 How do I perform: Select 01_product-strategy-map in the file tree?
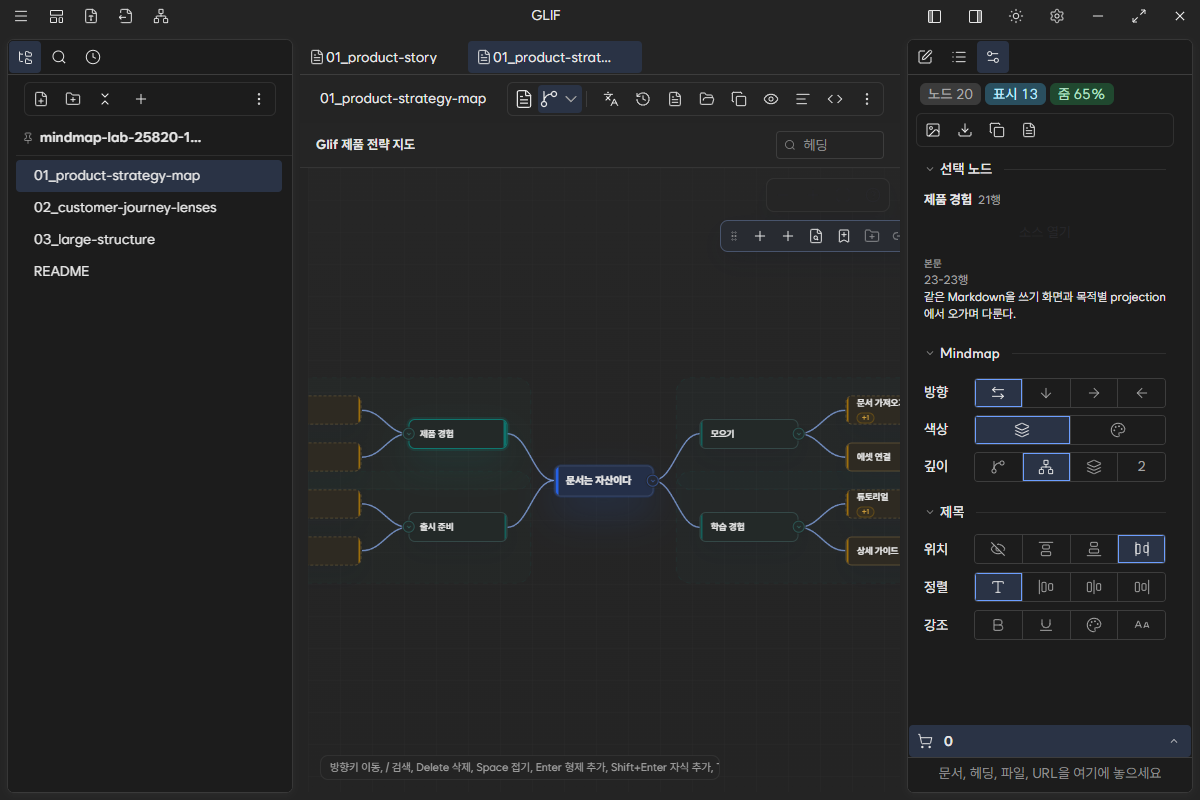point(149,175)
